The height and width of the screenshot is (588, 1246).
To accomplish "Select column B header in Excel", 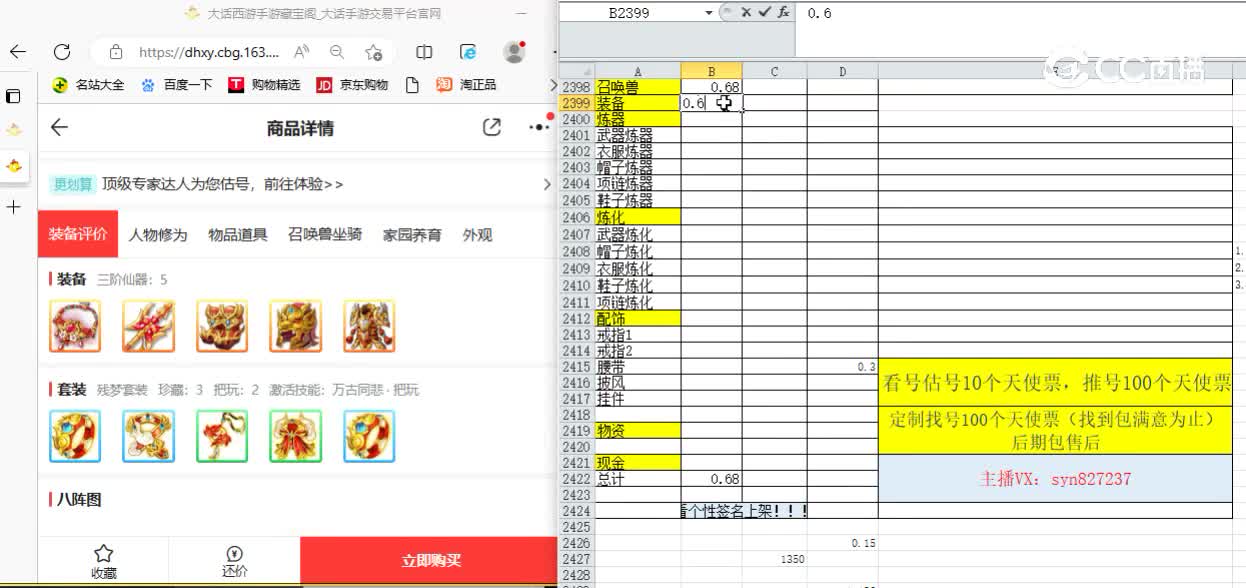I will point(711,71).
